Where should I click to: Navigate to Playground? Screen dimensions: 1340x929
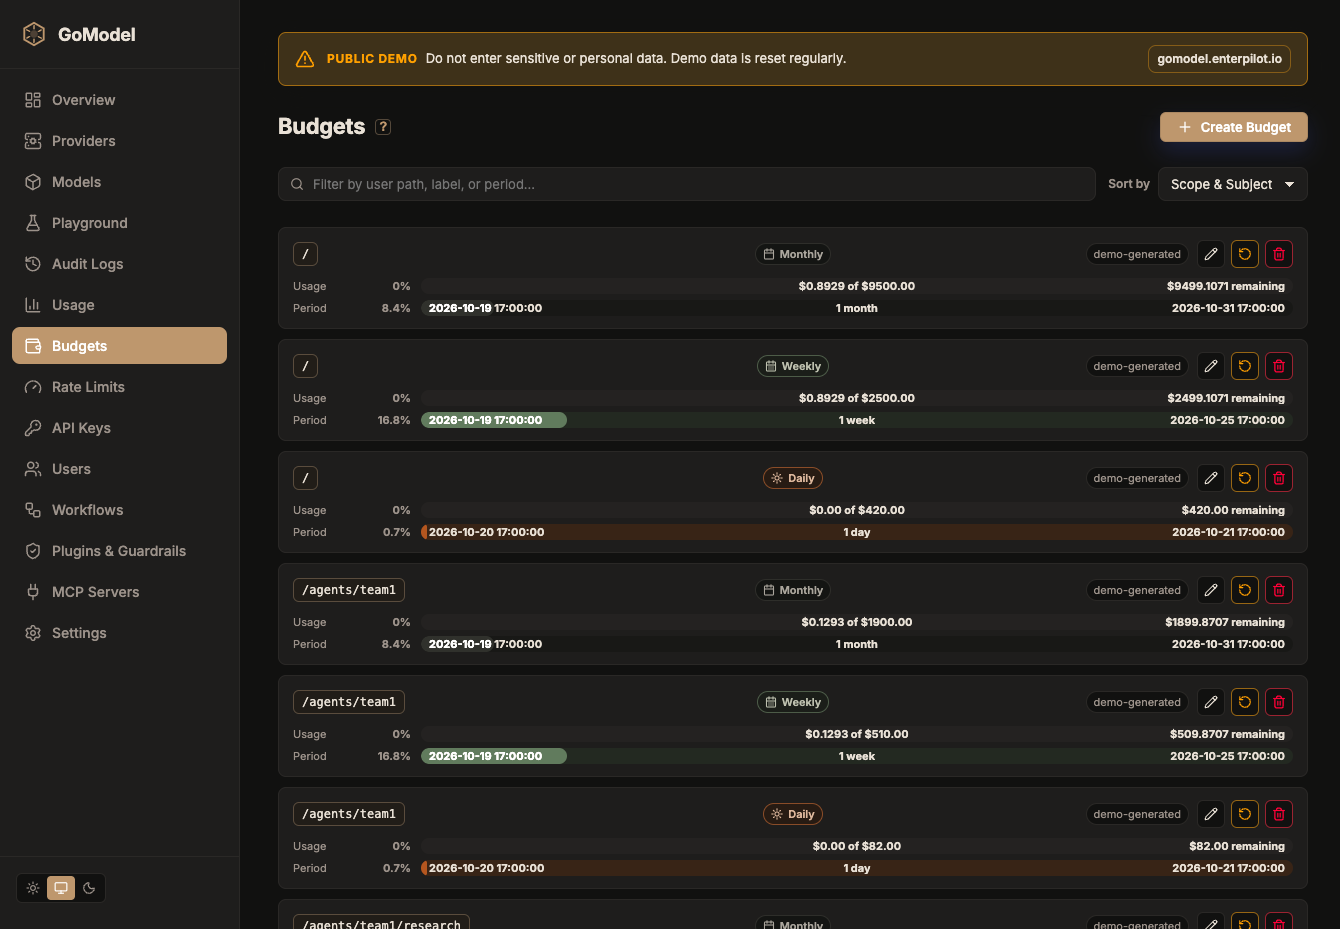pos(119,223)
